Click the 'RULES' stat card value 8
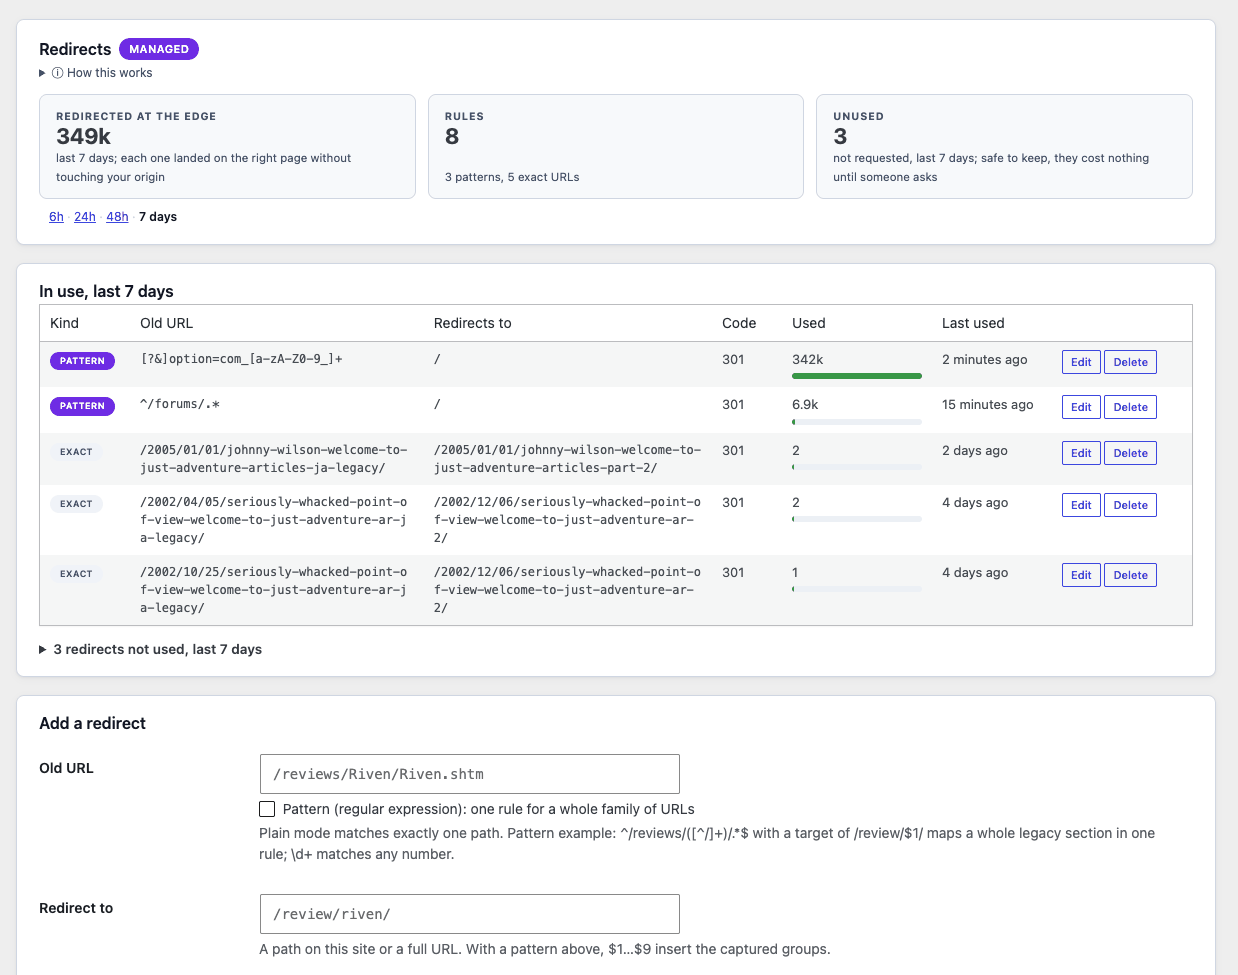 tap(452, 136)
